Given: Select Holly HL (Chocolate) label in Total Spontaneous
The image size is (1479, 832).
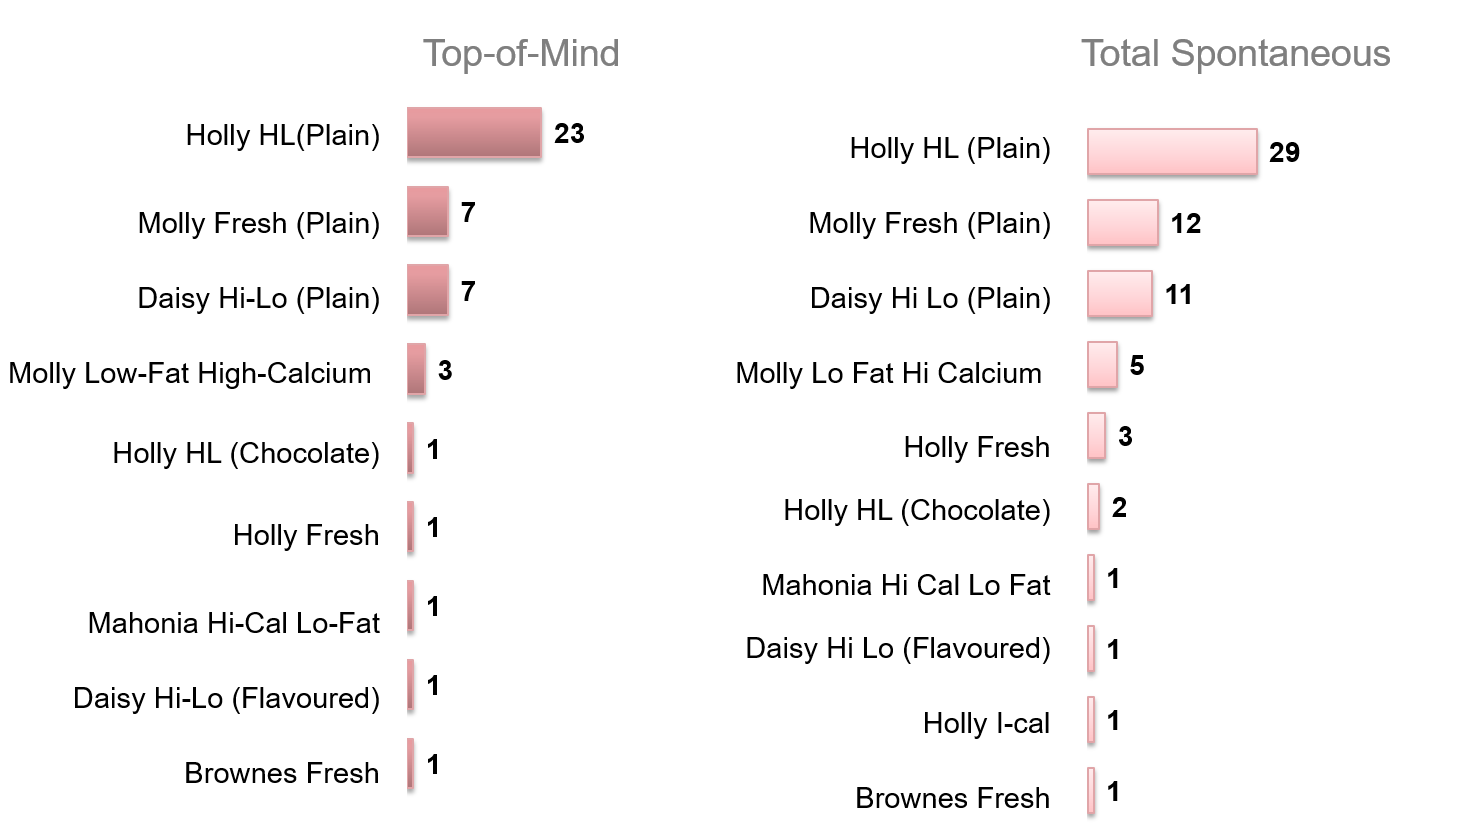Looking at the screenshot, I should click(917, 510).
